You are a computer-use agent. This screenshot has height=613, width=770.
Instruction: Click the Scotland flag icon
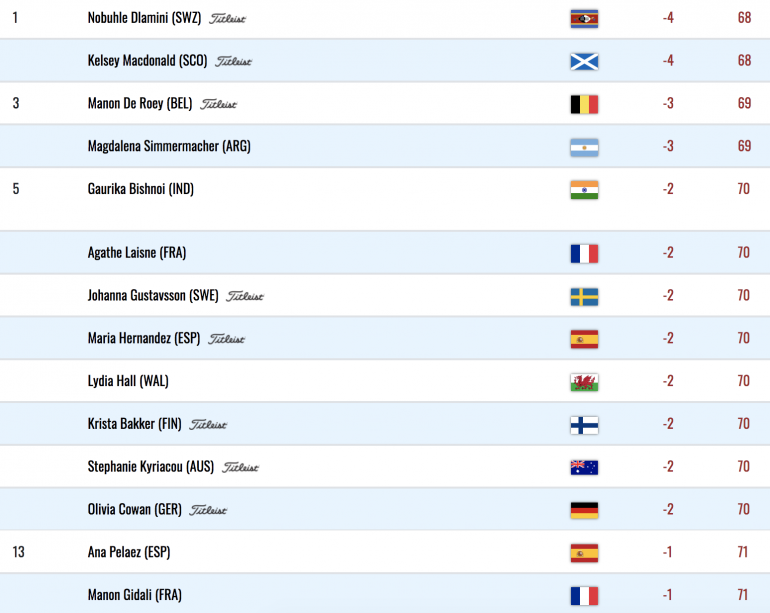point(584,61)
